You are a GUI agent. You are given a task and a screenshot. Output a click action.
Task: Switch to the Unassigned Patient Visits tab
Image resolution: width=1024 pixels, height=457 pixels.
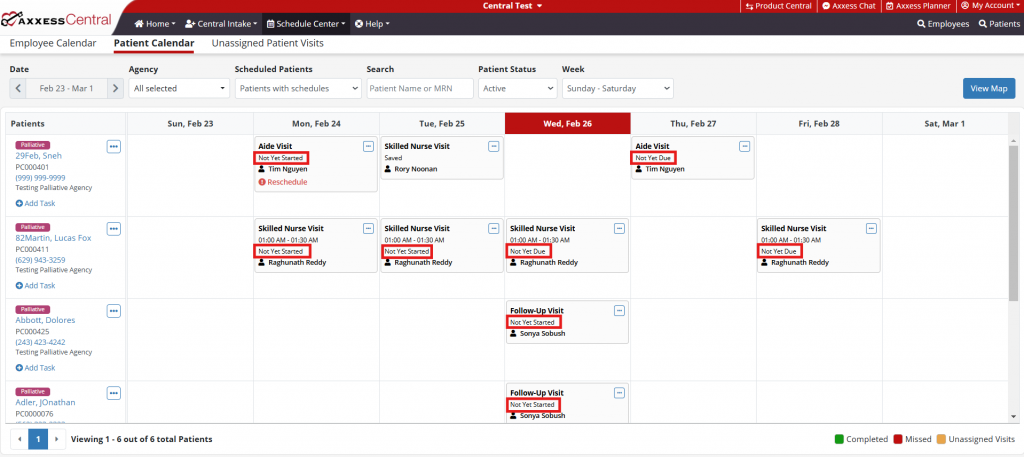(x=267, y=43)
